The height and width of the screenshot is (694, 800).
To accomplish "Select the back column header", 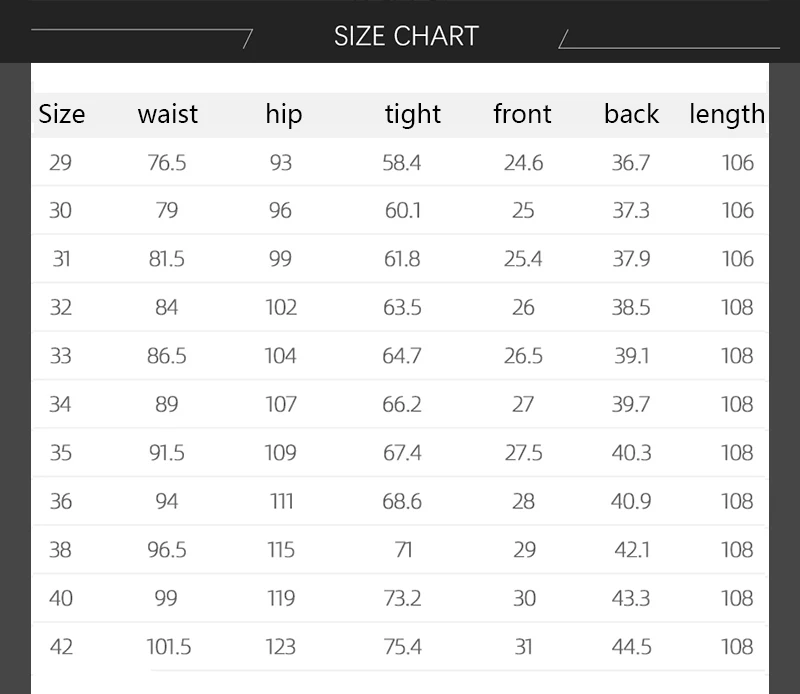I will [632, 114].
